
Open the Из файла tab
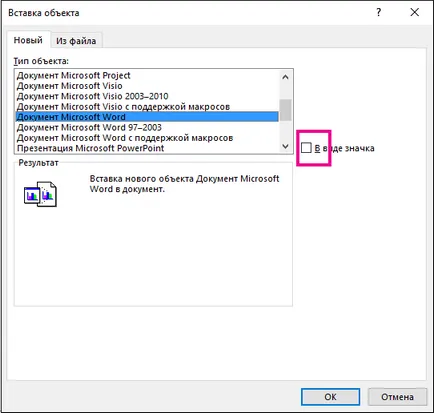[76, 41]
